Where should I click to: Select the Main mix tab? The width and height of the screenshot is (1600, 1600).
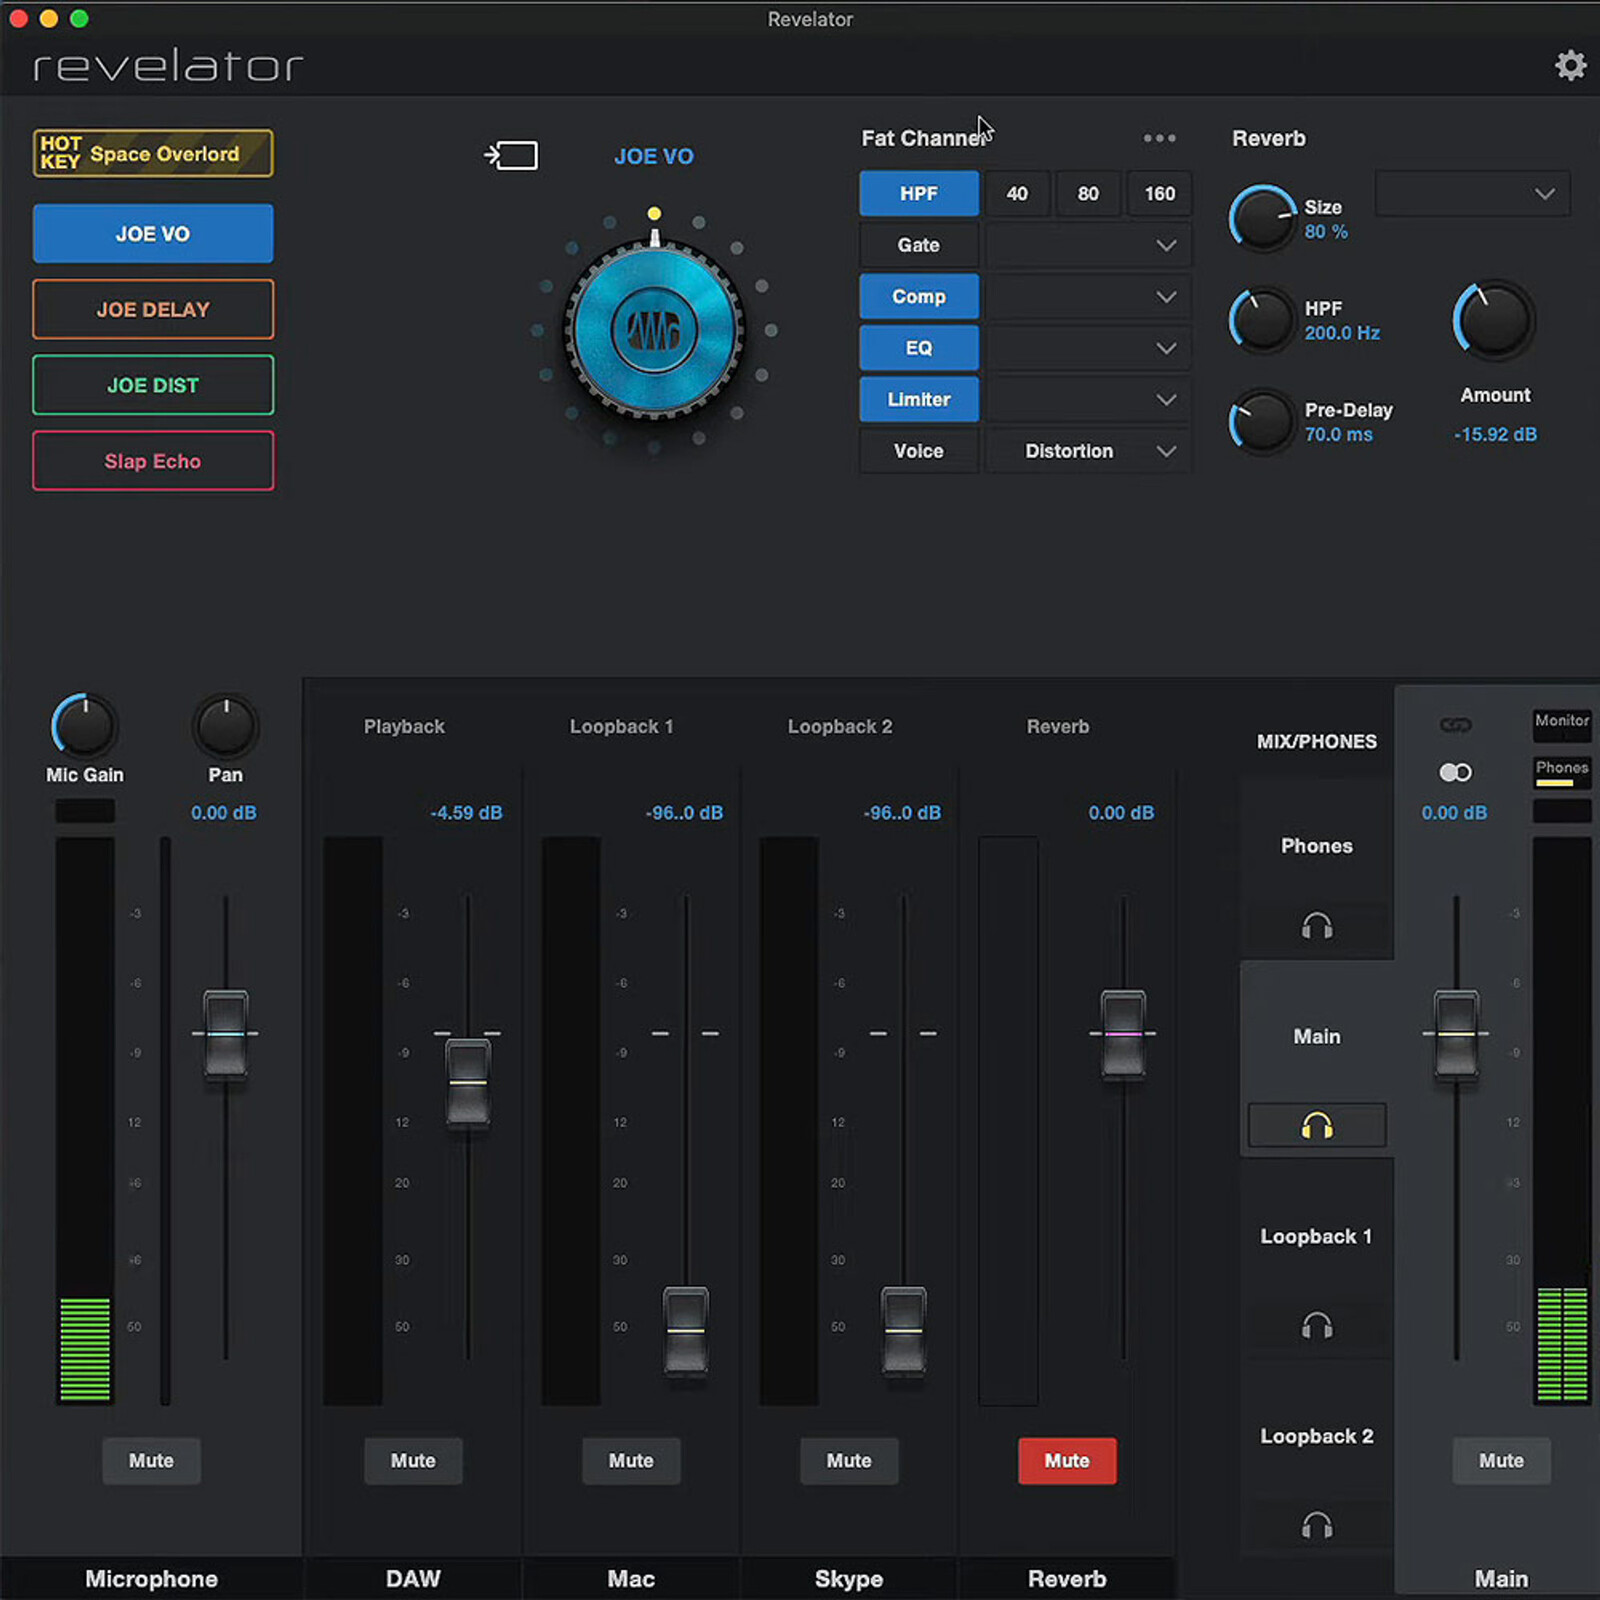(x=1316, y=1036)
